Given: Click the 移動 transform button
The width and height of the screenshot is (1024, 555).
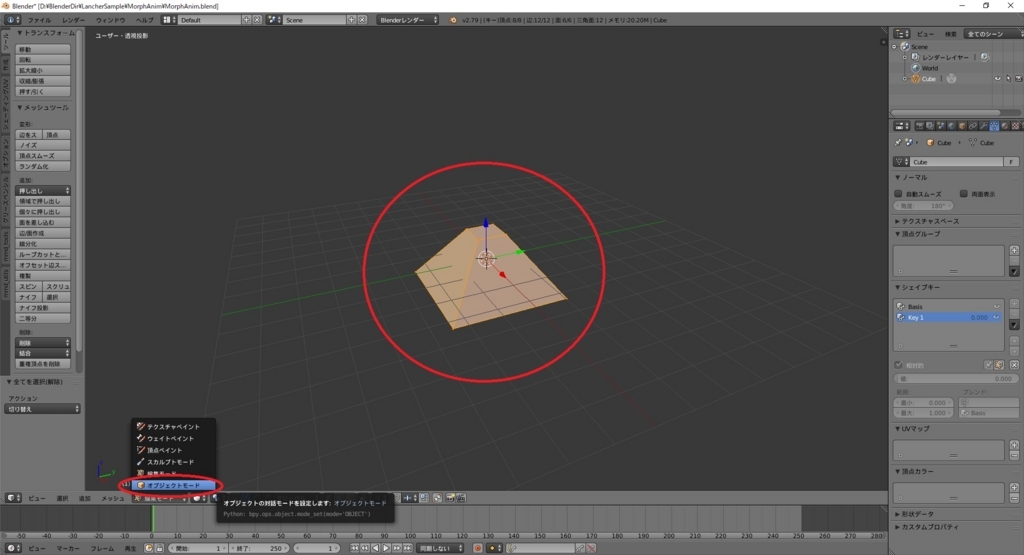Looking at the screenshot, I should coord(42,49).
